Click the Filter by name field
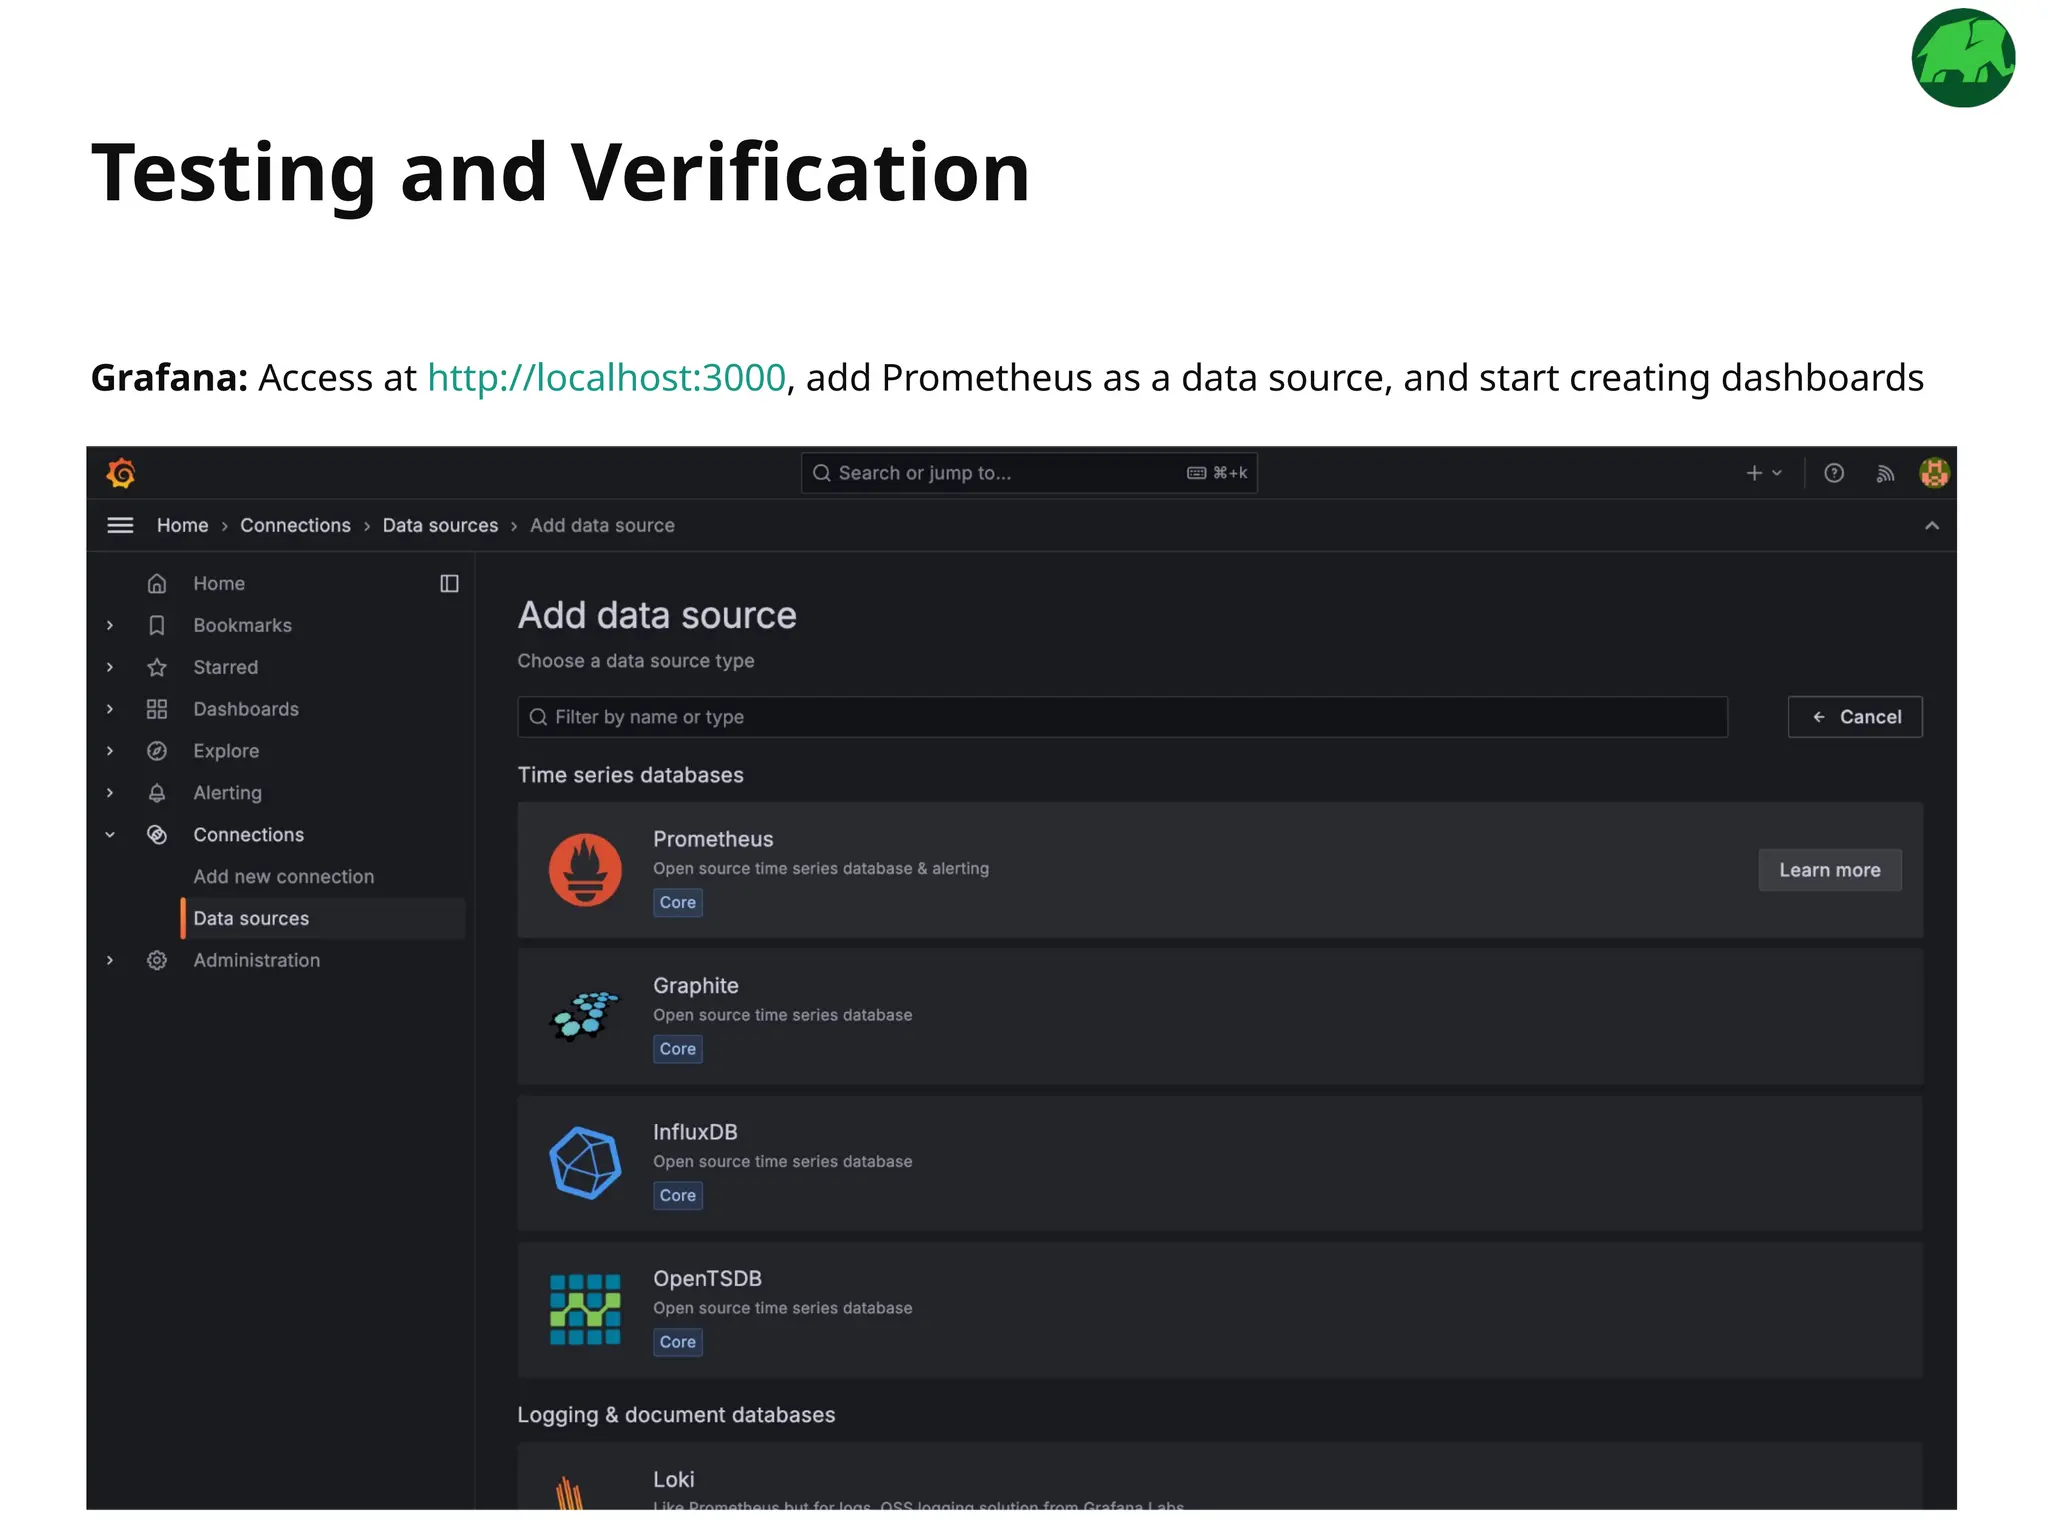2048x1536 pixels. (x=1122, y=717)
